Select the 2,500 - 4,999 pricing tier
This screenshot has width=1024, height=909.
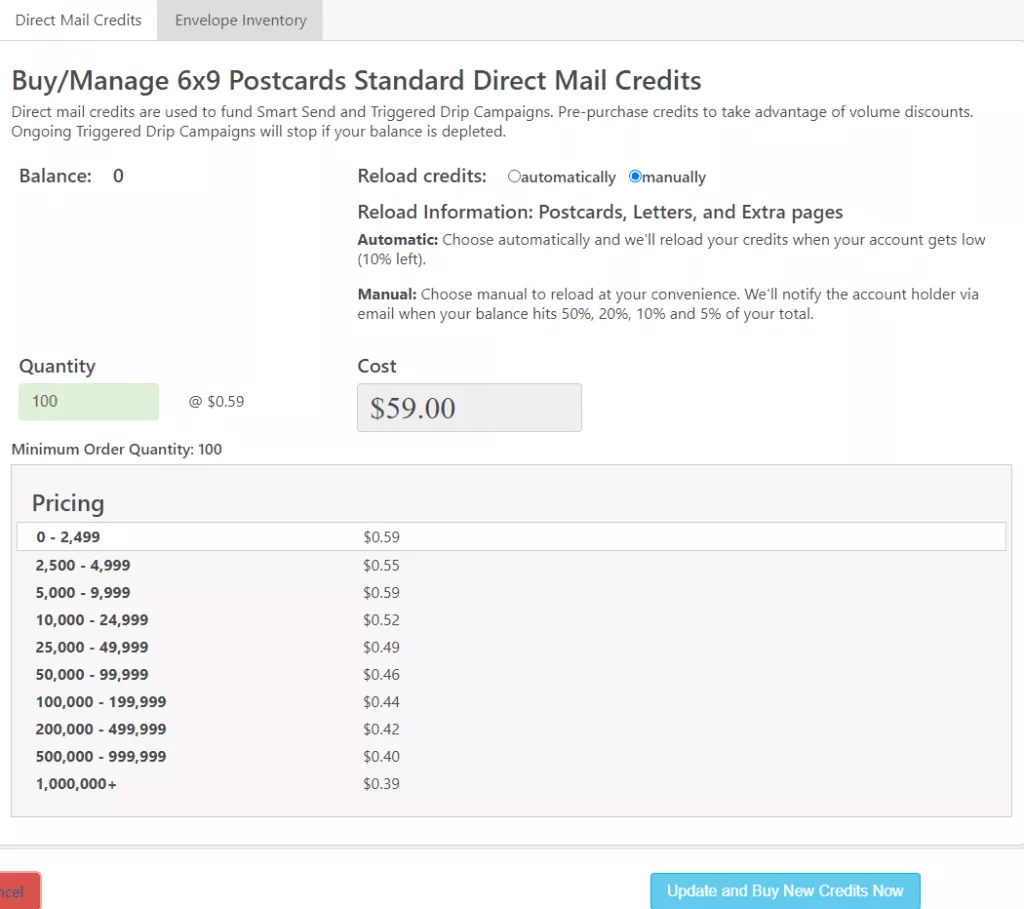pos(83,565)
